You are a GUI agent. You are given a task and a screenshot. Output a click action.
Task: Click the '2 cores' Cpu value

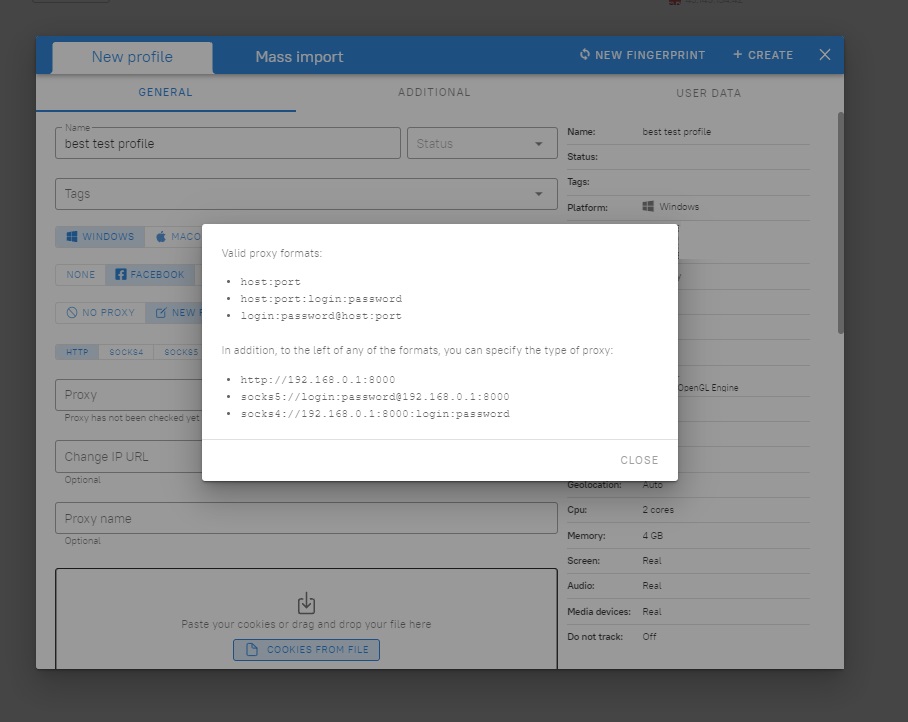[x=658, y=510]
